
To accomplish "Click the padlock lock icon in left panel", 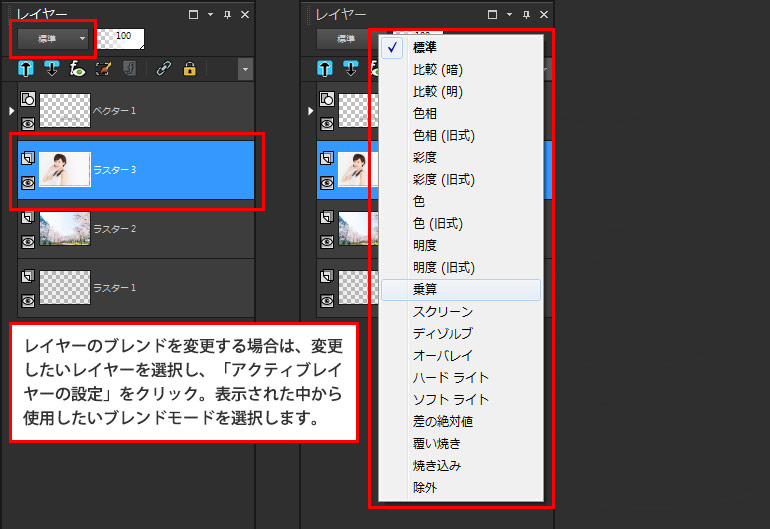I will tap(189, 69).
